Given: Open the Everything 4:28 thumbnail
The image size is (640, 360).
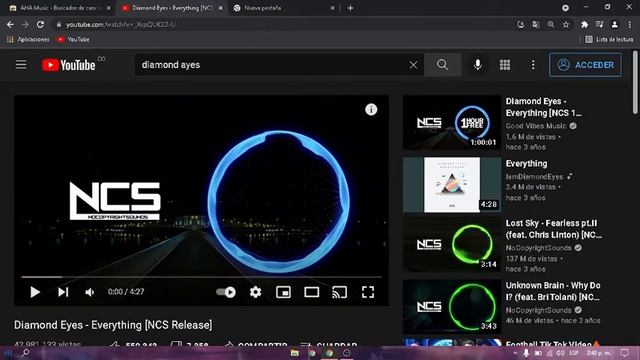Looking at the screenshot, I should [x=452, y=185].
